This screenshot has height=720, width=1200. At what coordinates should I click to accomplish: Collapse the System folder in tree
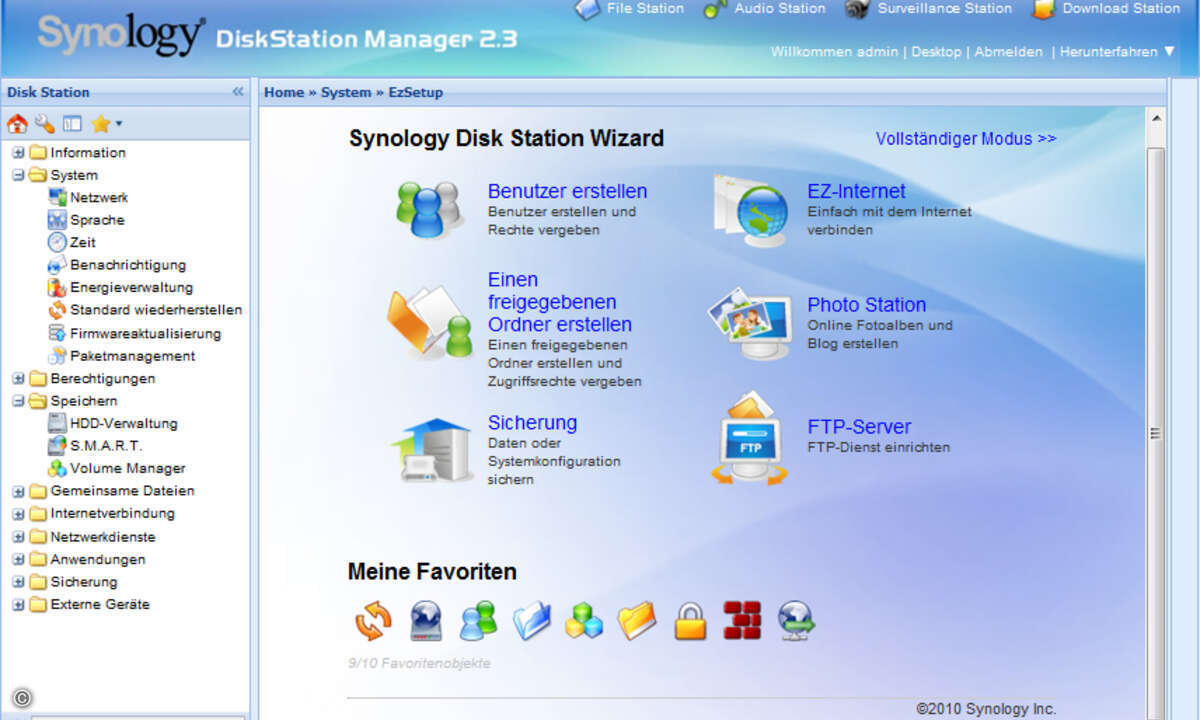[x=18, y=175]
